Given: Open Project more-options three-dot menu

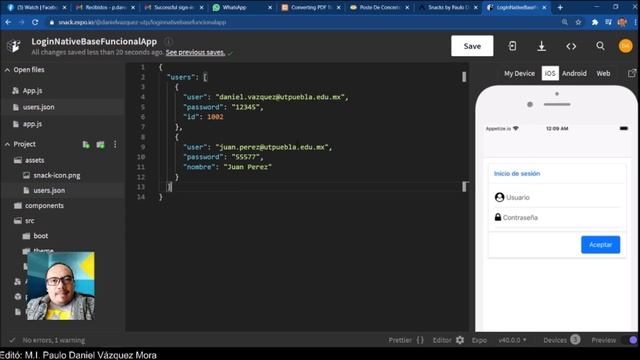Looking at the screenshot, I should coord(115,144).
